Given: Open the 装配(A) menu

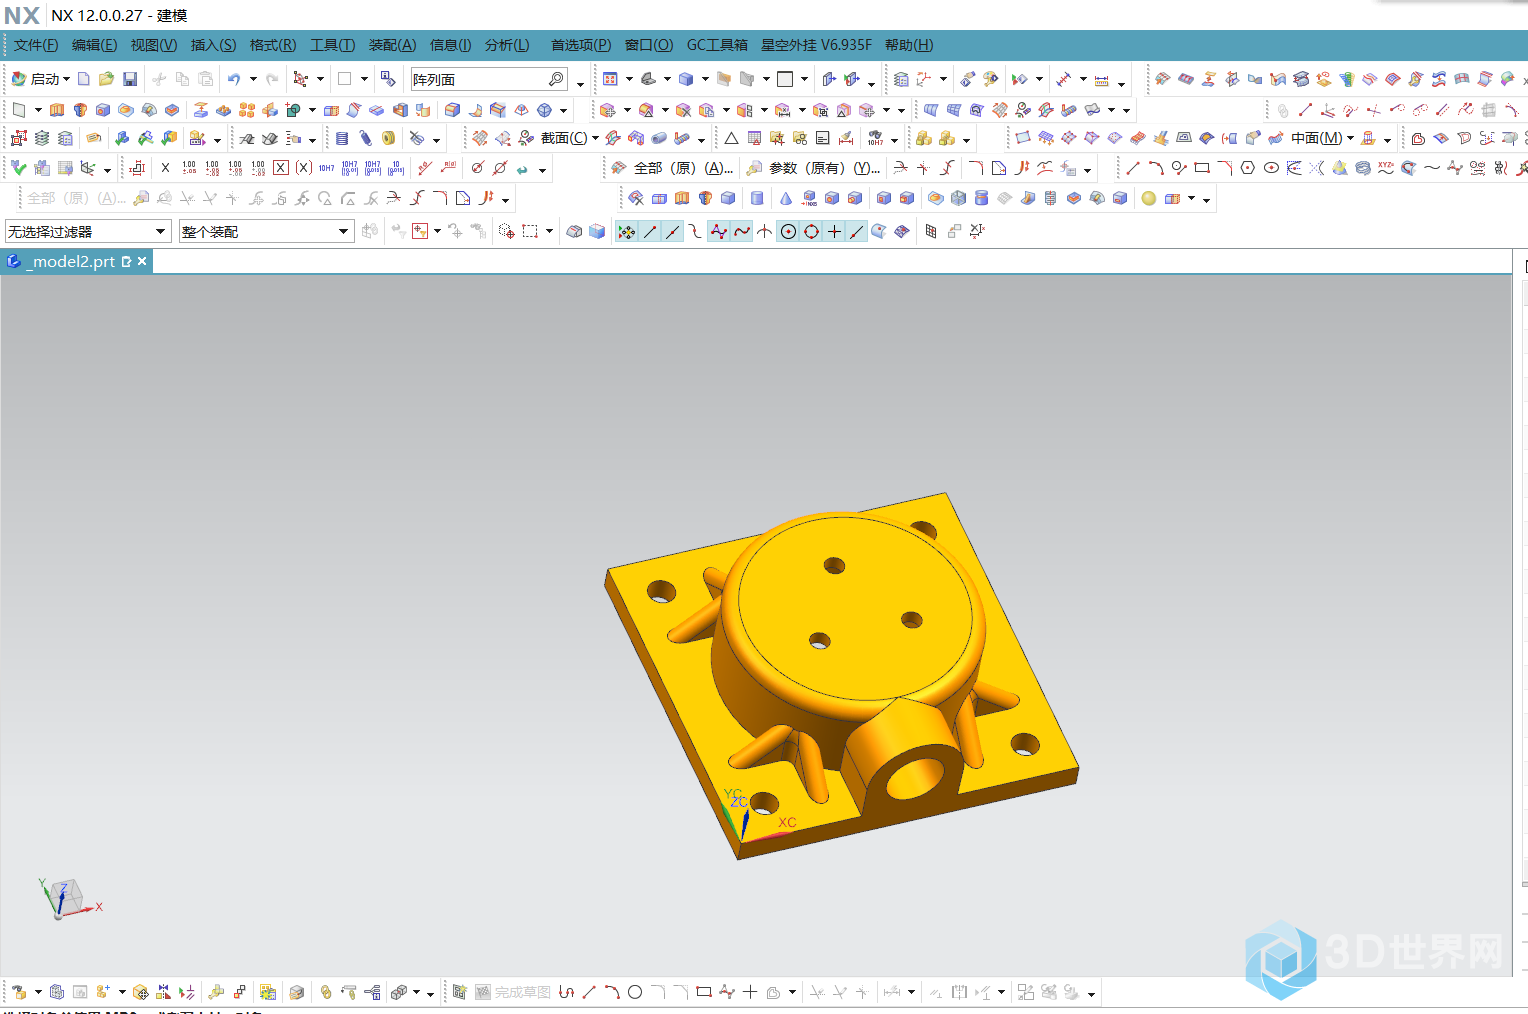Looking at the screenshot, I should (x=392, y=45).
